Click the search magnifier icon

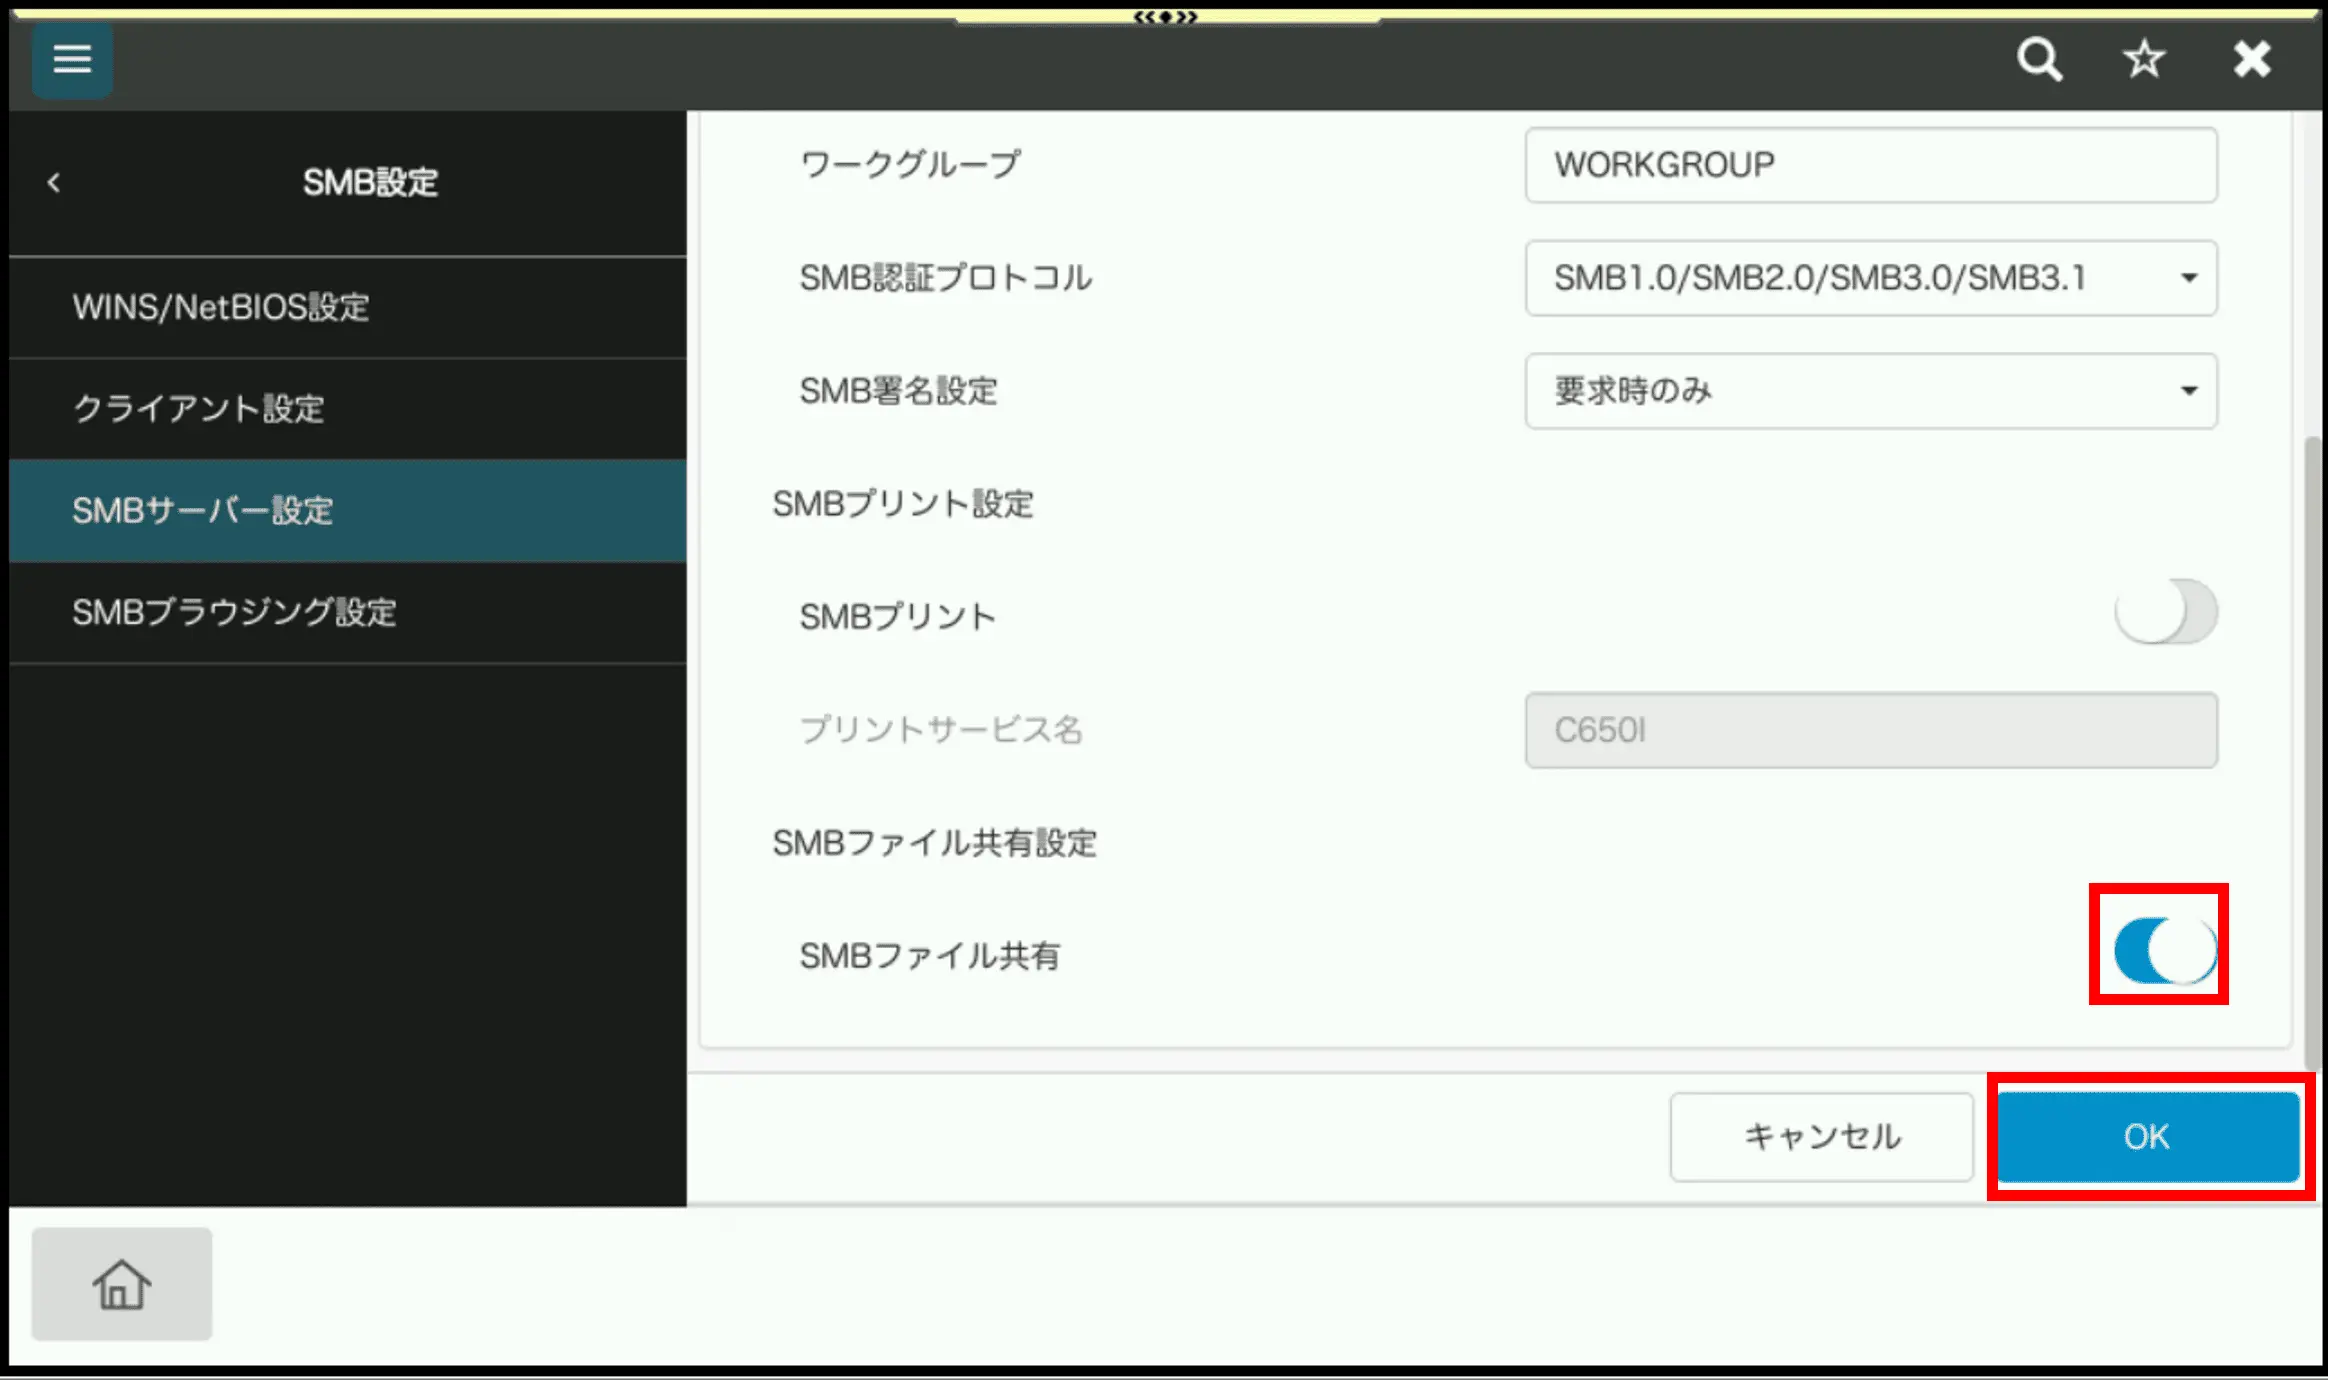tap(2038, 60)
